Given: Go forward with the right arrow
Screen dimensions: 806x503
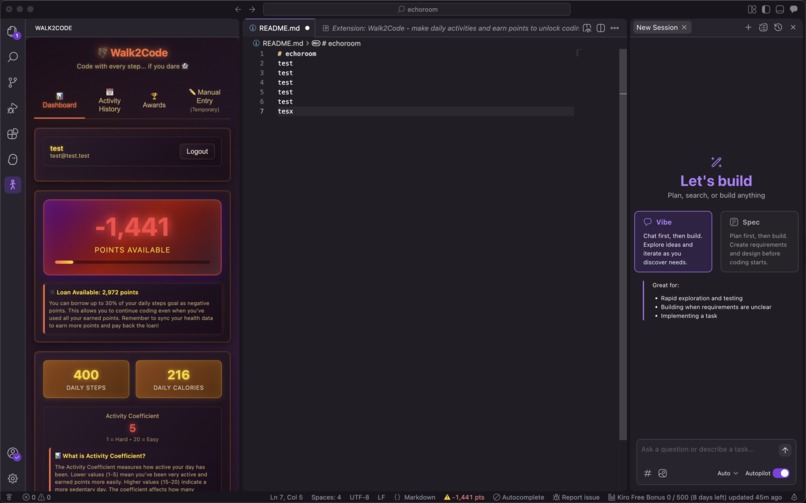Looking at the screenshot, I should 252,9.
